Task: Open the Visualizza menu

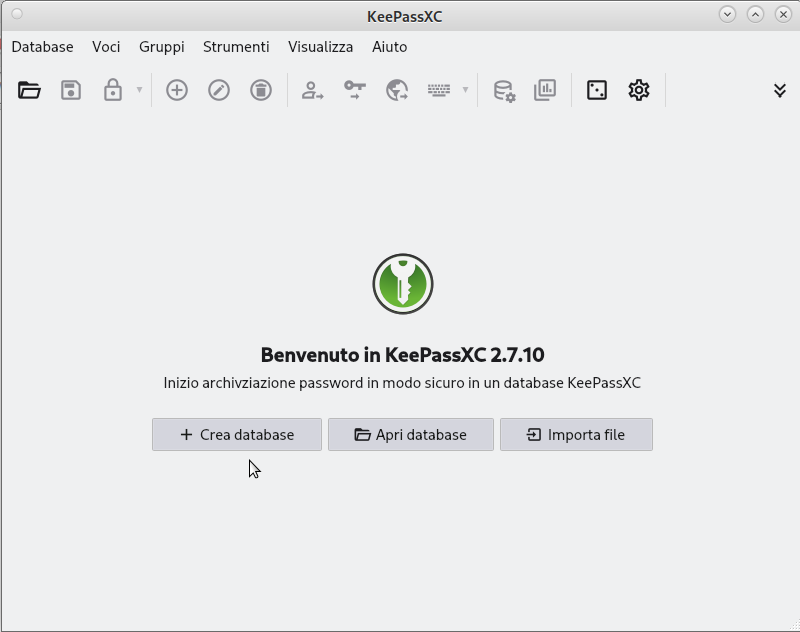Action: coord(320,47)
